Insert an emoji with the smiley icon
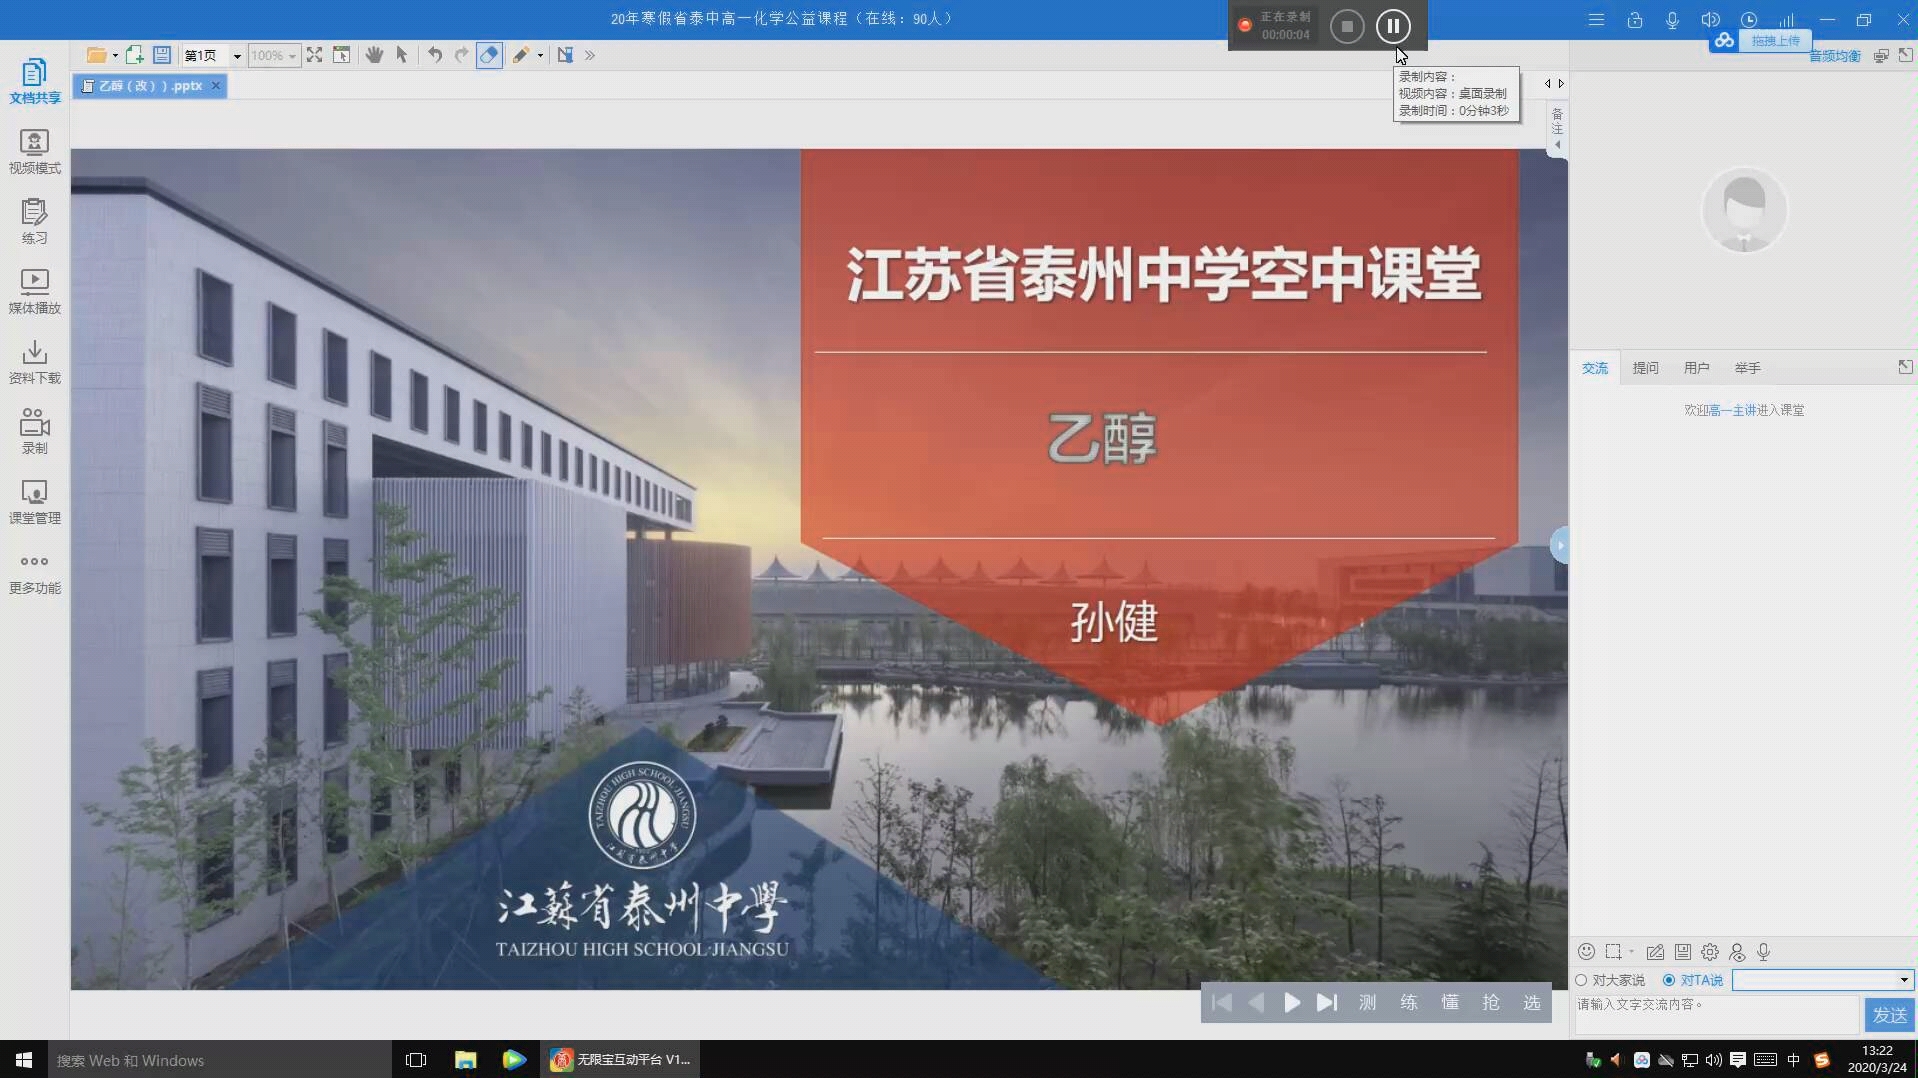The image size is (1918, 1078). tap(1586, 951)
